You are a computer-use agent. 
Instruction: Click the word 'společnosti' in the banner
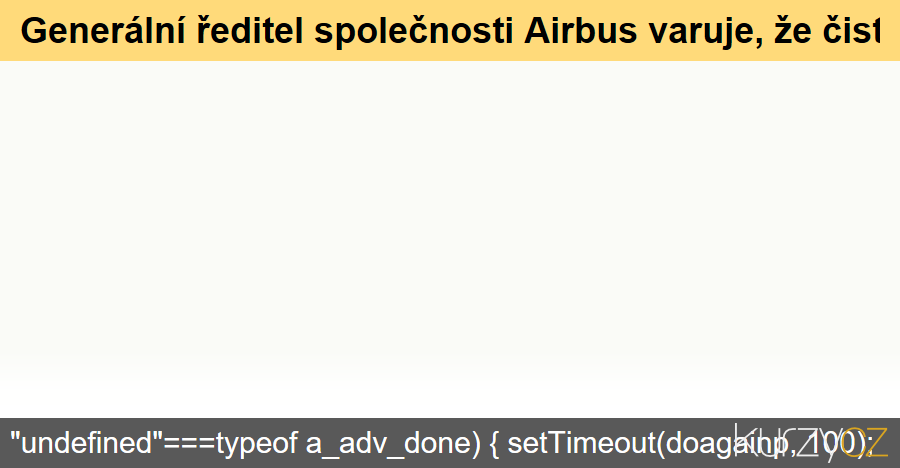tap(414, 32)
